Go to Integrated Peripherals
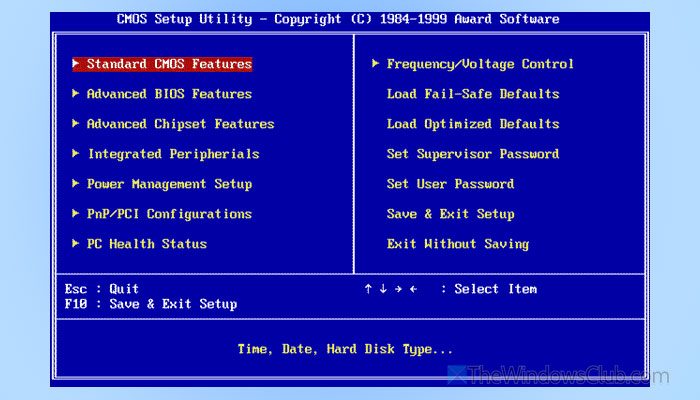This screenshot has height=400, width=700. (x=174, y=154)
